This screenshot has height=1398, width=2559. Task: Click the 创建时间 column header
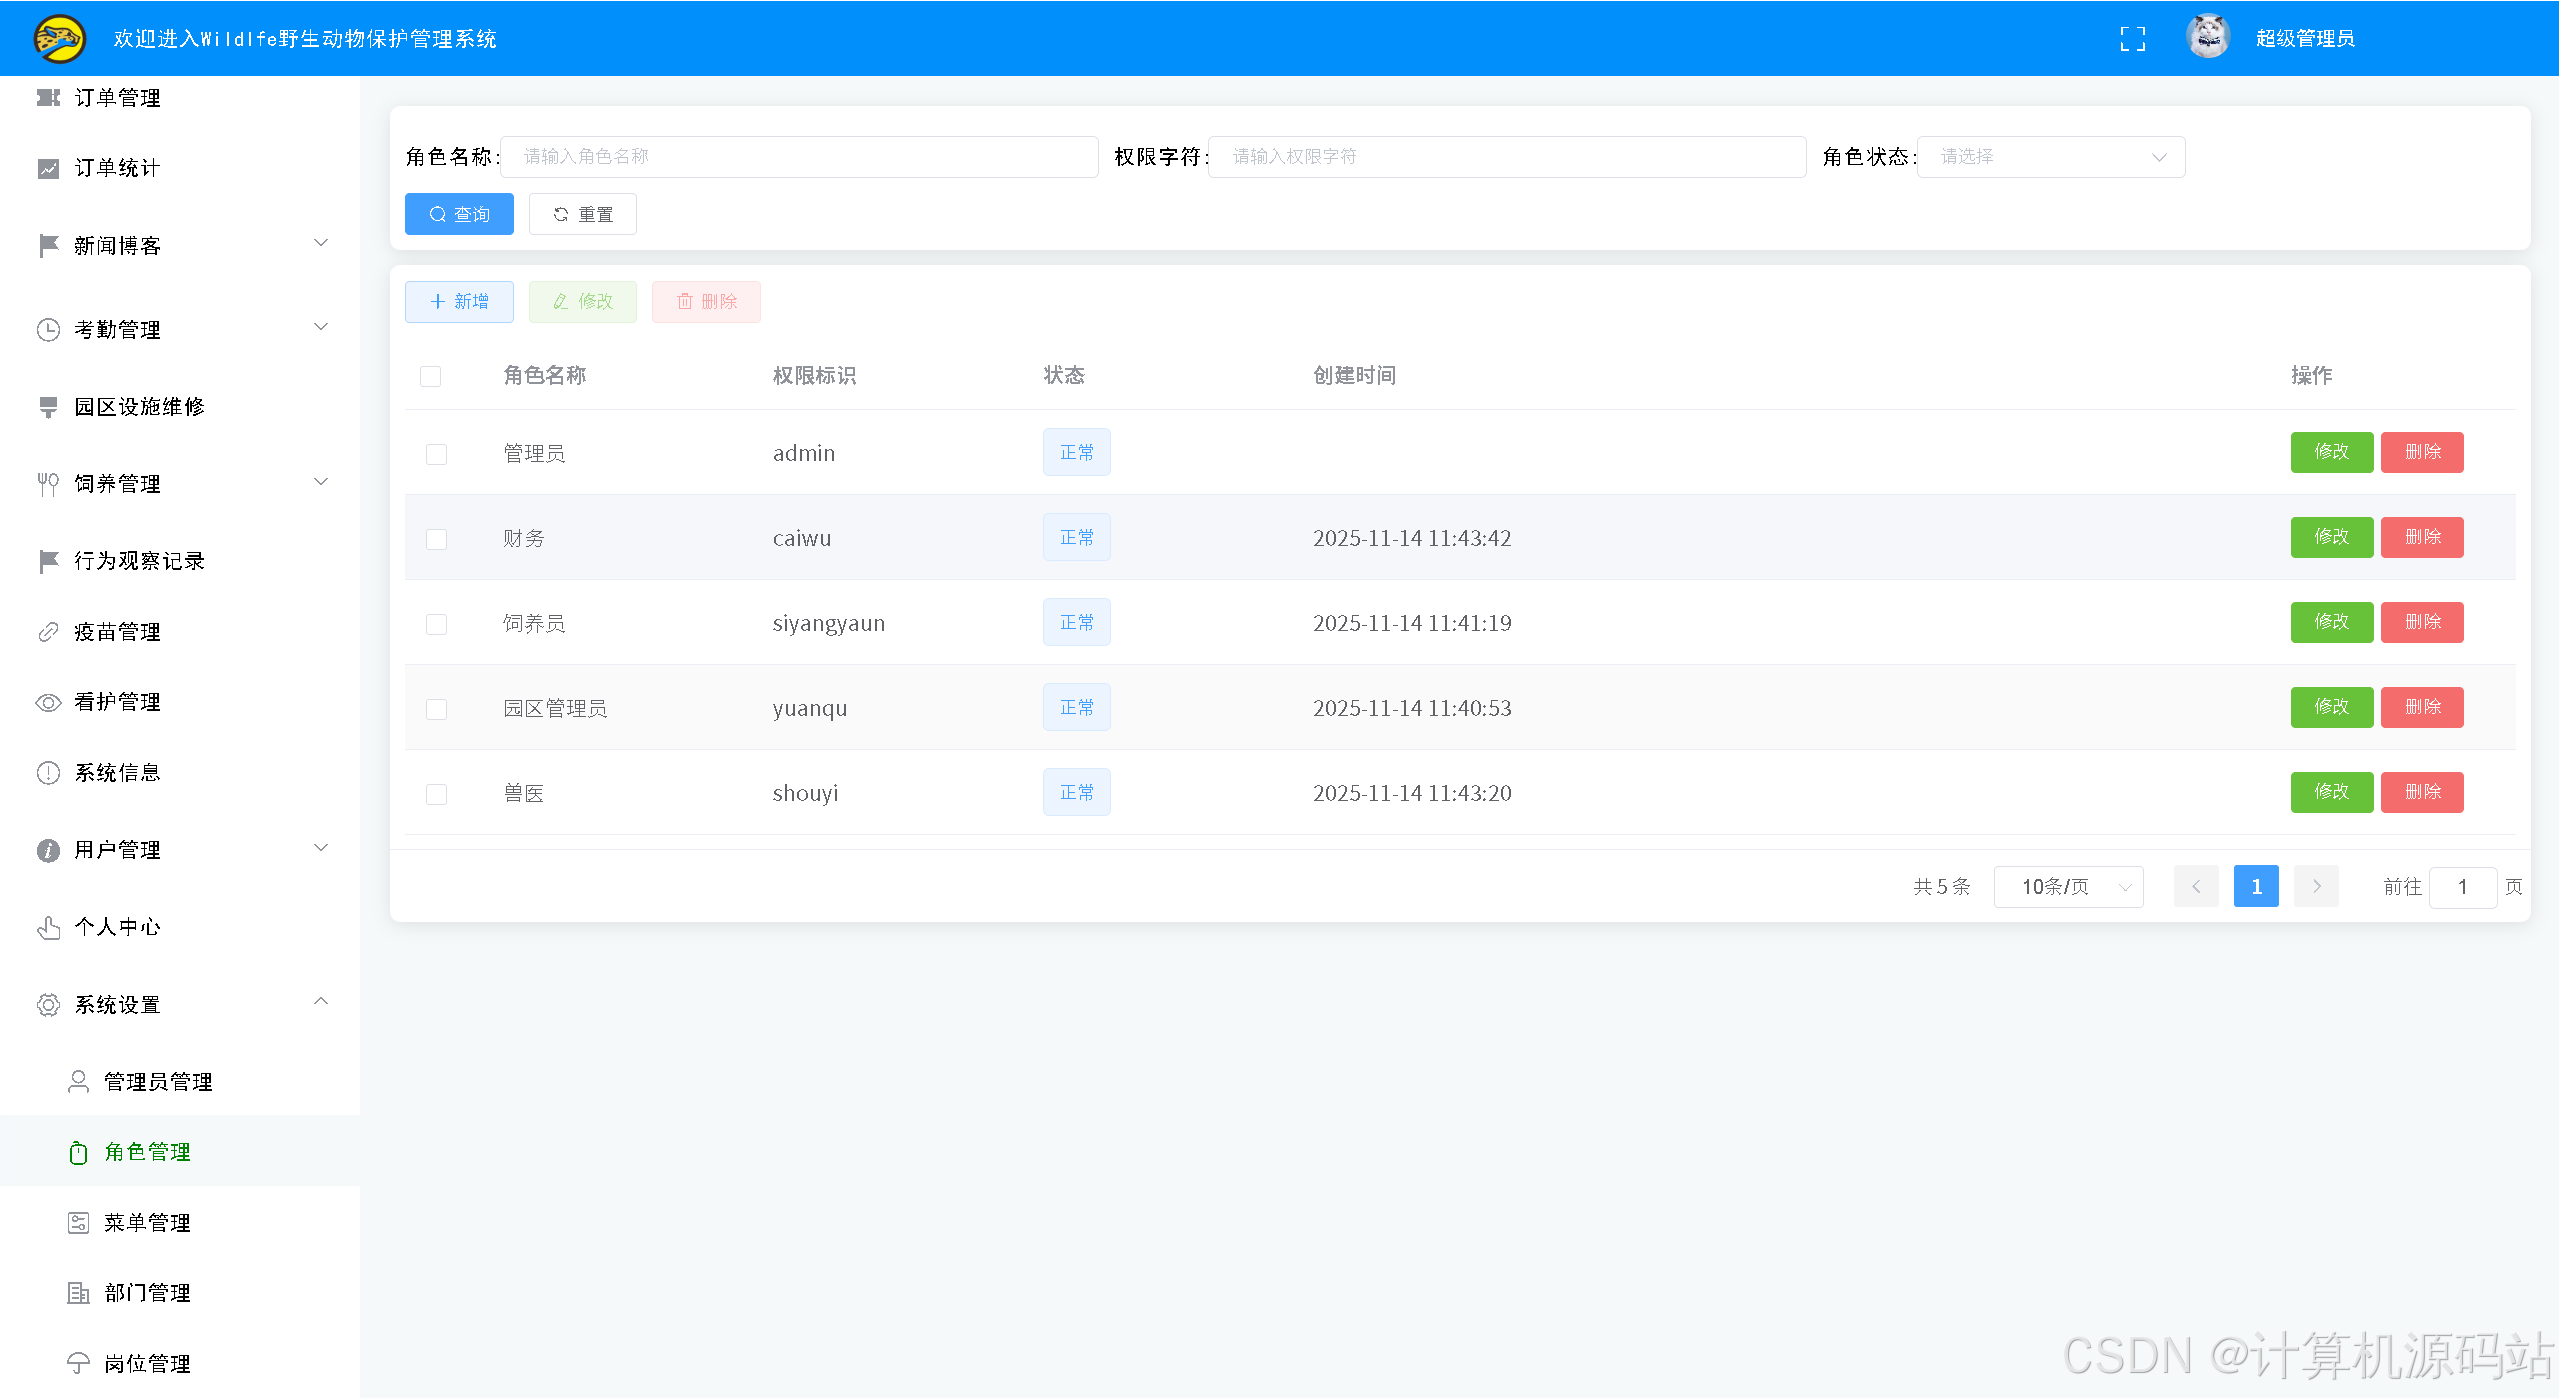coord(1354,375)
